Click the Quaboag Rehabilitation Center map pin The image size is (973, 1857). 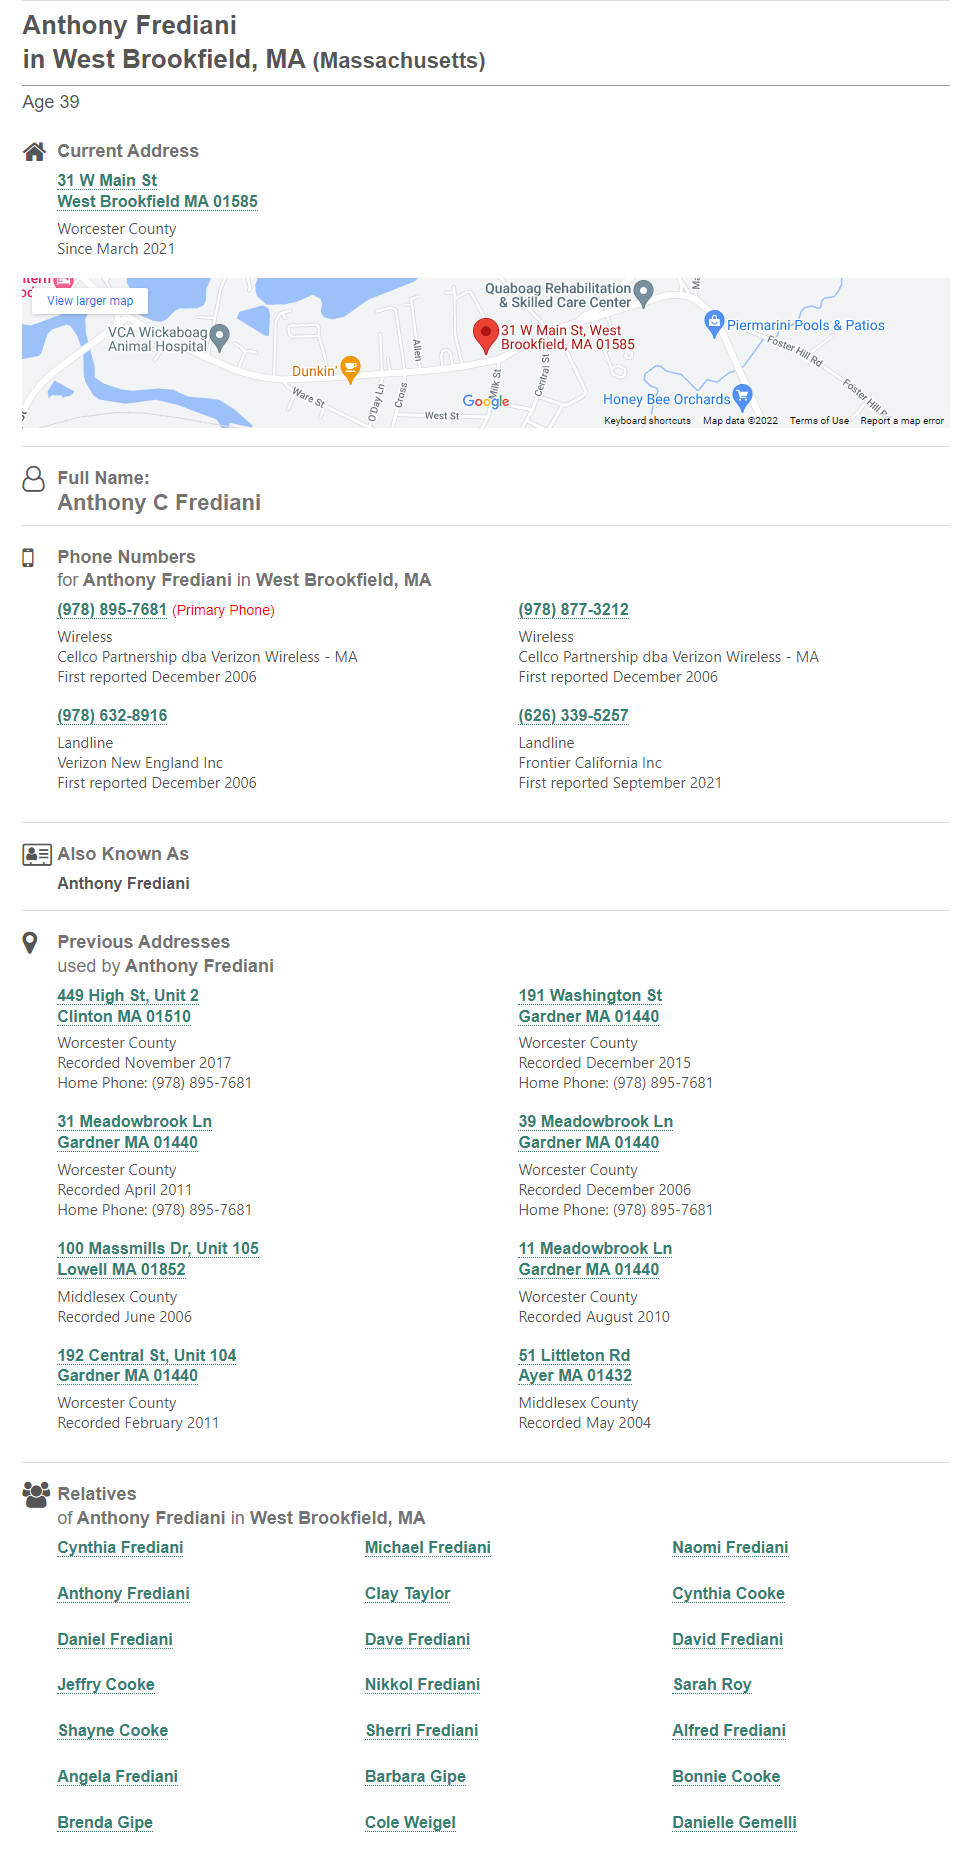[x=644, y=293]
